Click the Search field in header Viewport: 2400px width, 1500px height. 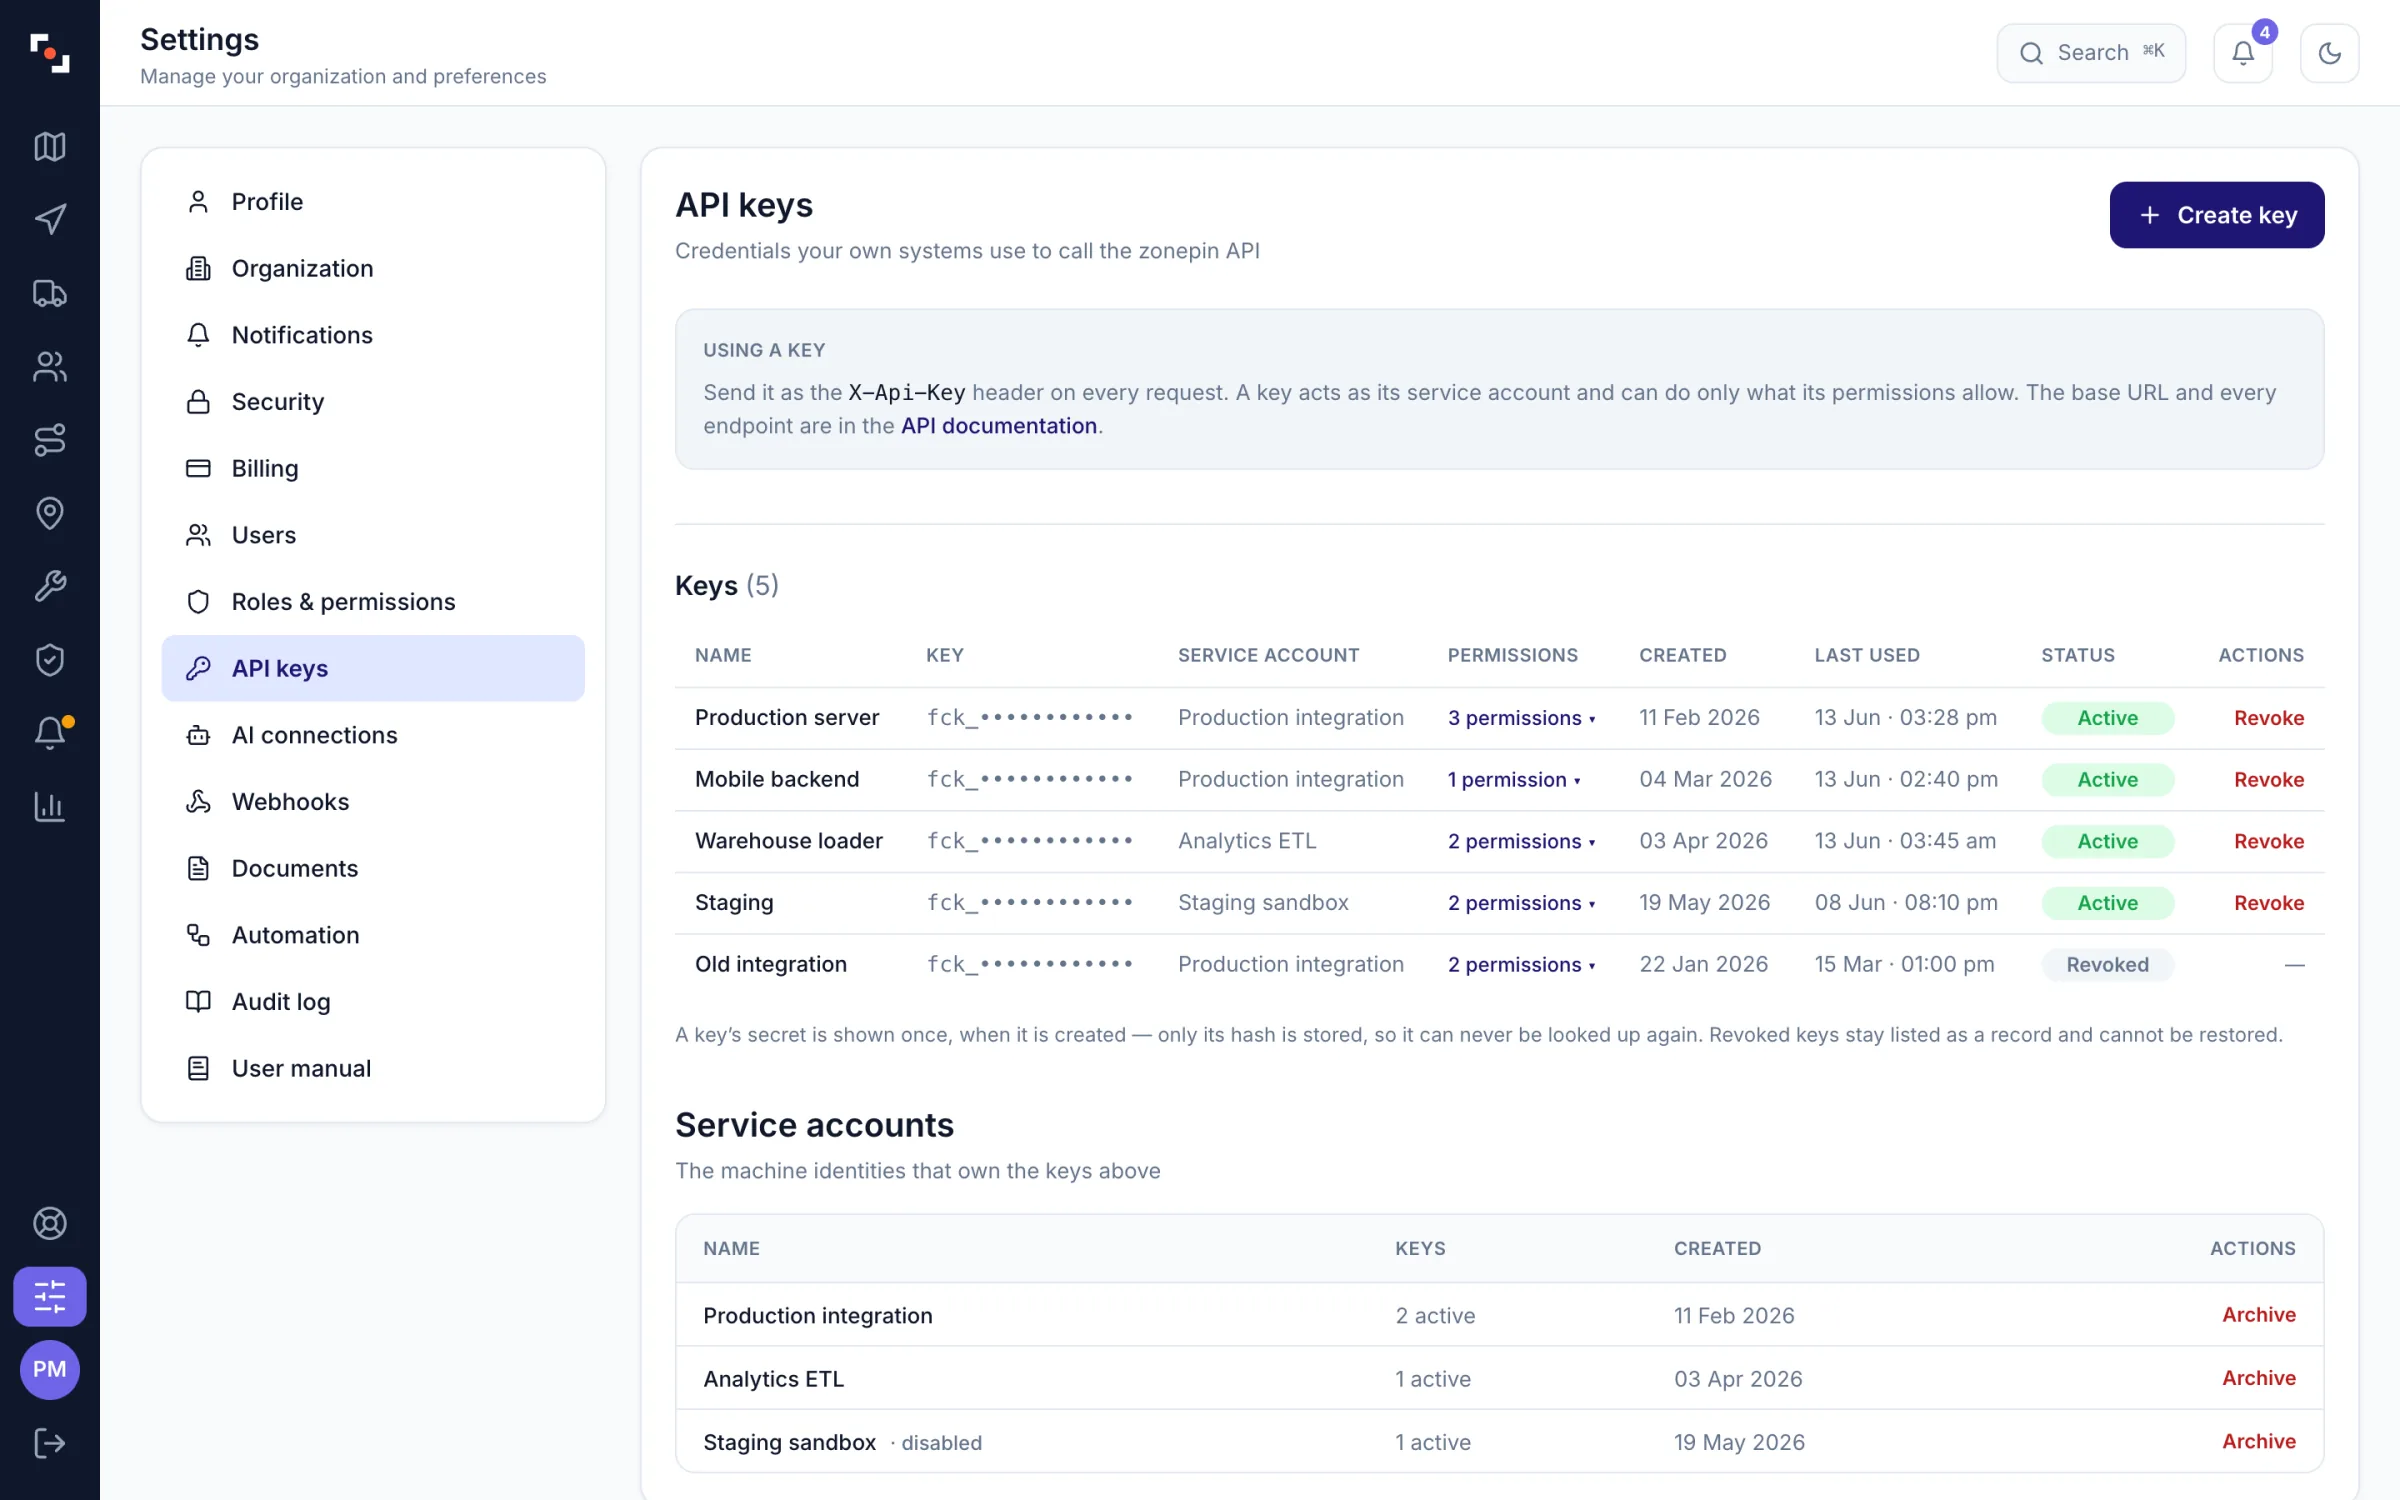(x=2091, y=53)
